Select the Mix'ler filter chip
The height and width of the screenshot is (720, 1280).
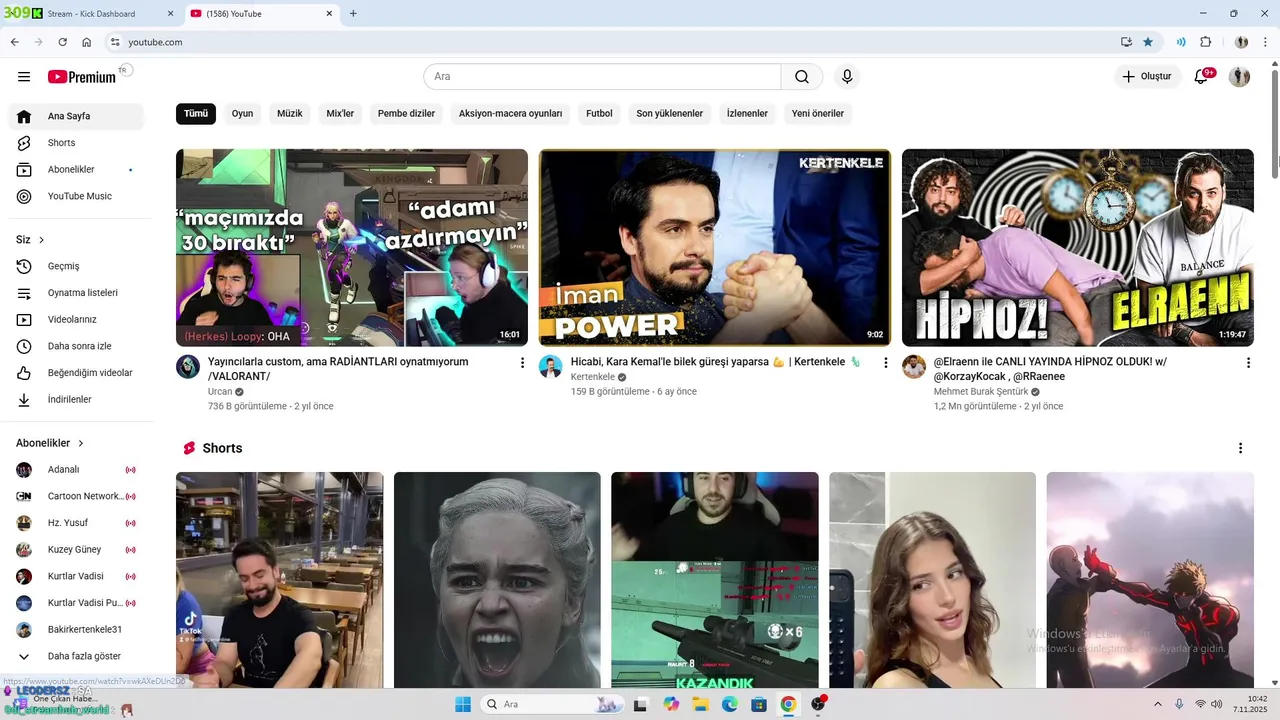tap(340, 114)
